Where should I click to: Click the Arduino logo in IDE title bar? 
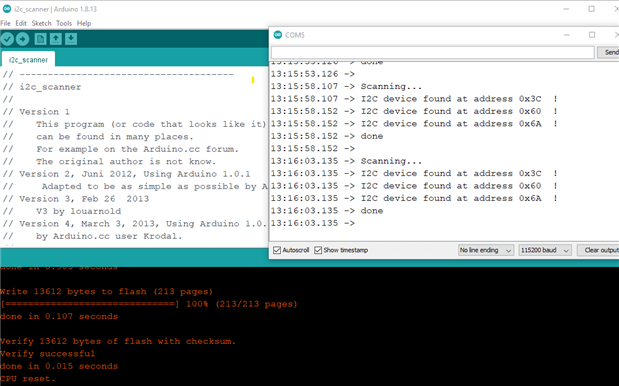(7, 9)
